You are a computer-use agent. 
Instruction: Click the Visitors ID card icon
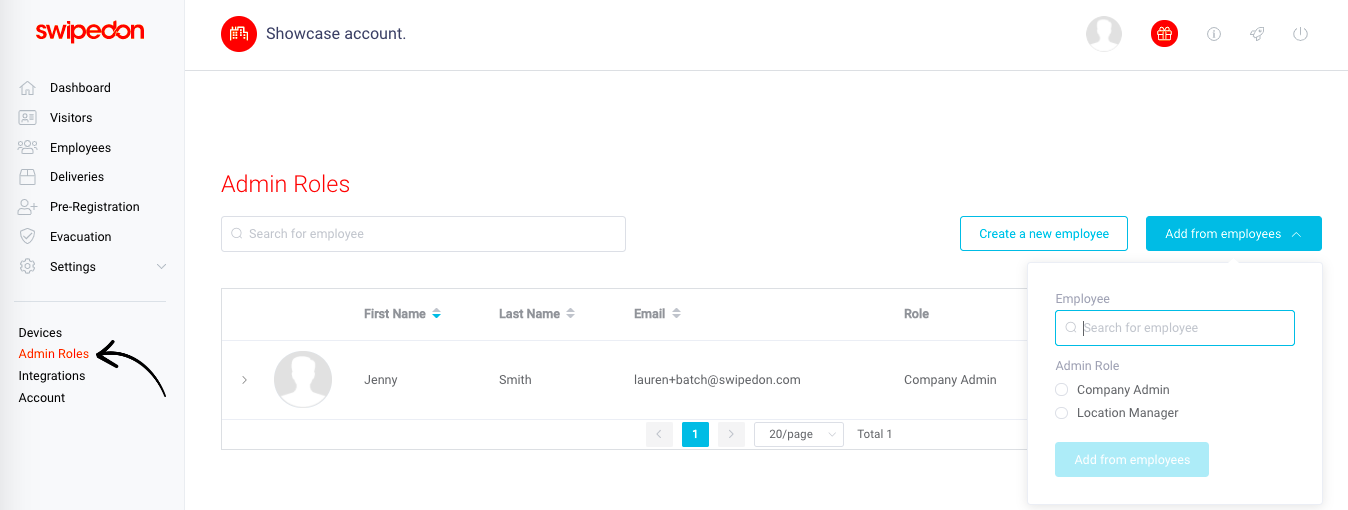click(28, 118)
